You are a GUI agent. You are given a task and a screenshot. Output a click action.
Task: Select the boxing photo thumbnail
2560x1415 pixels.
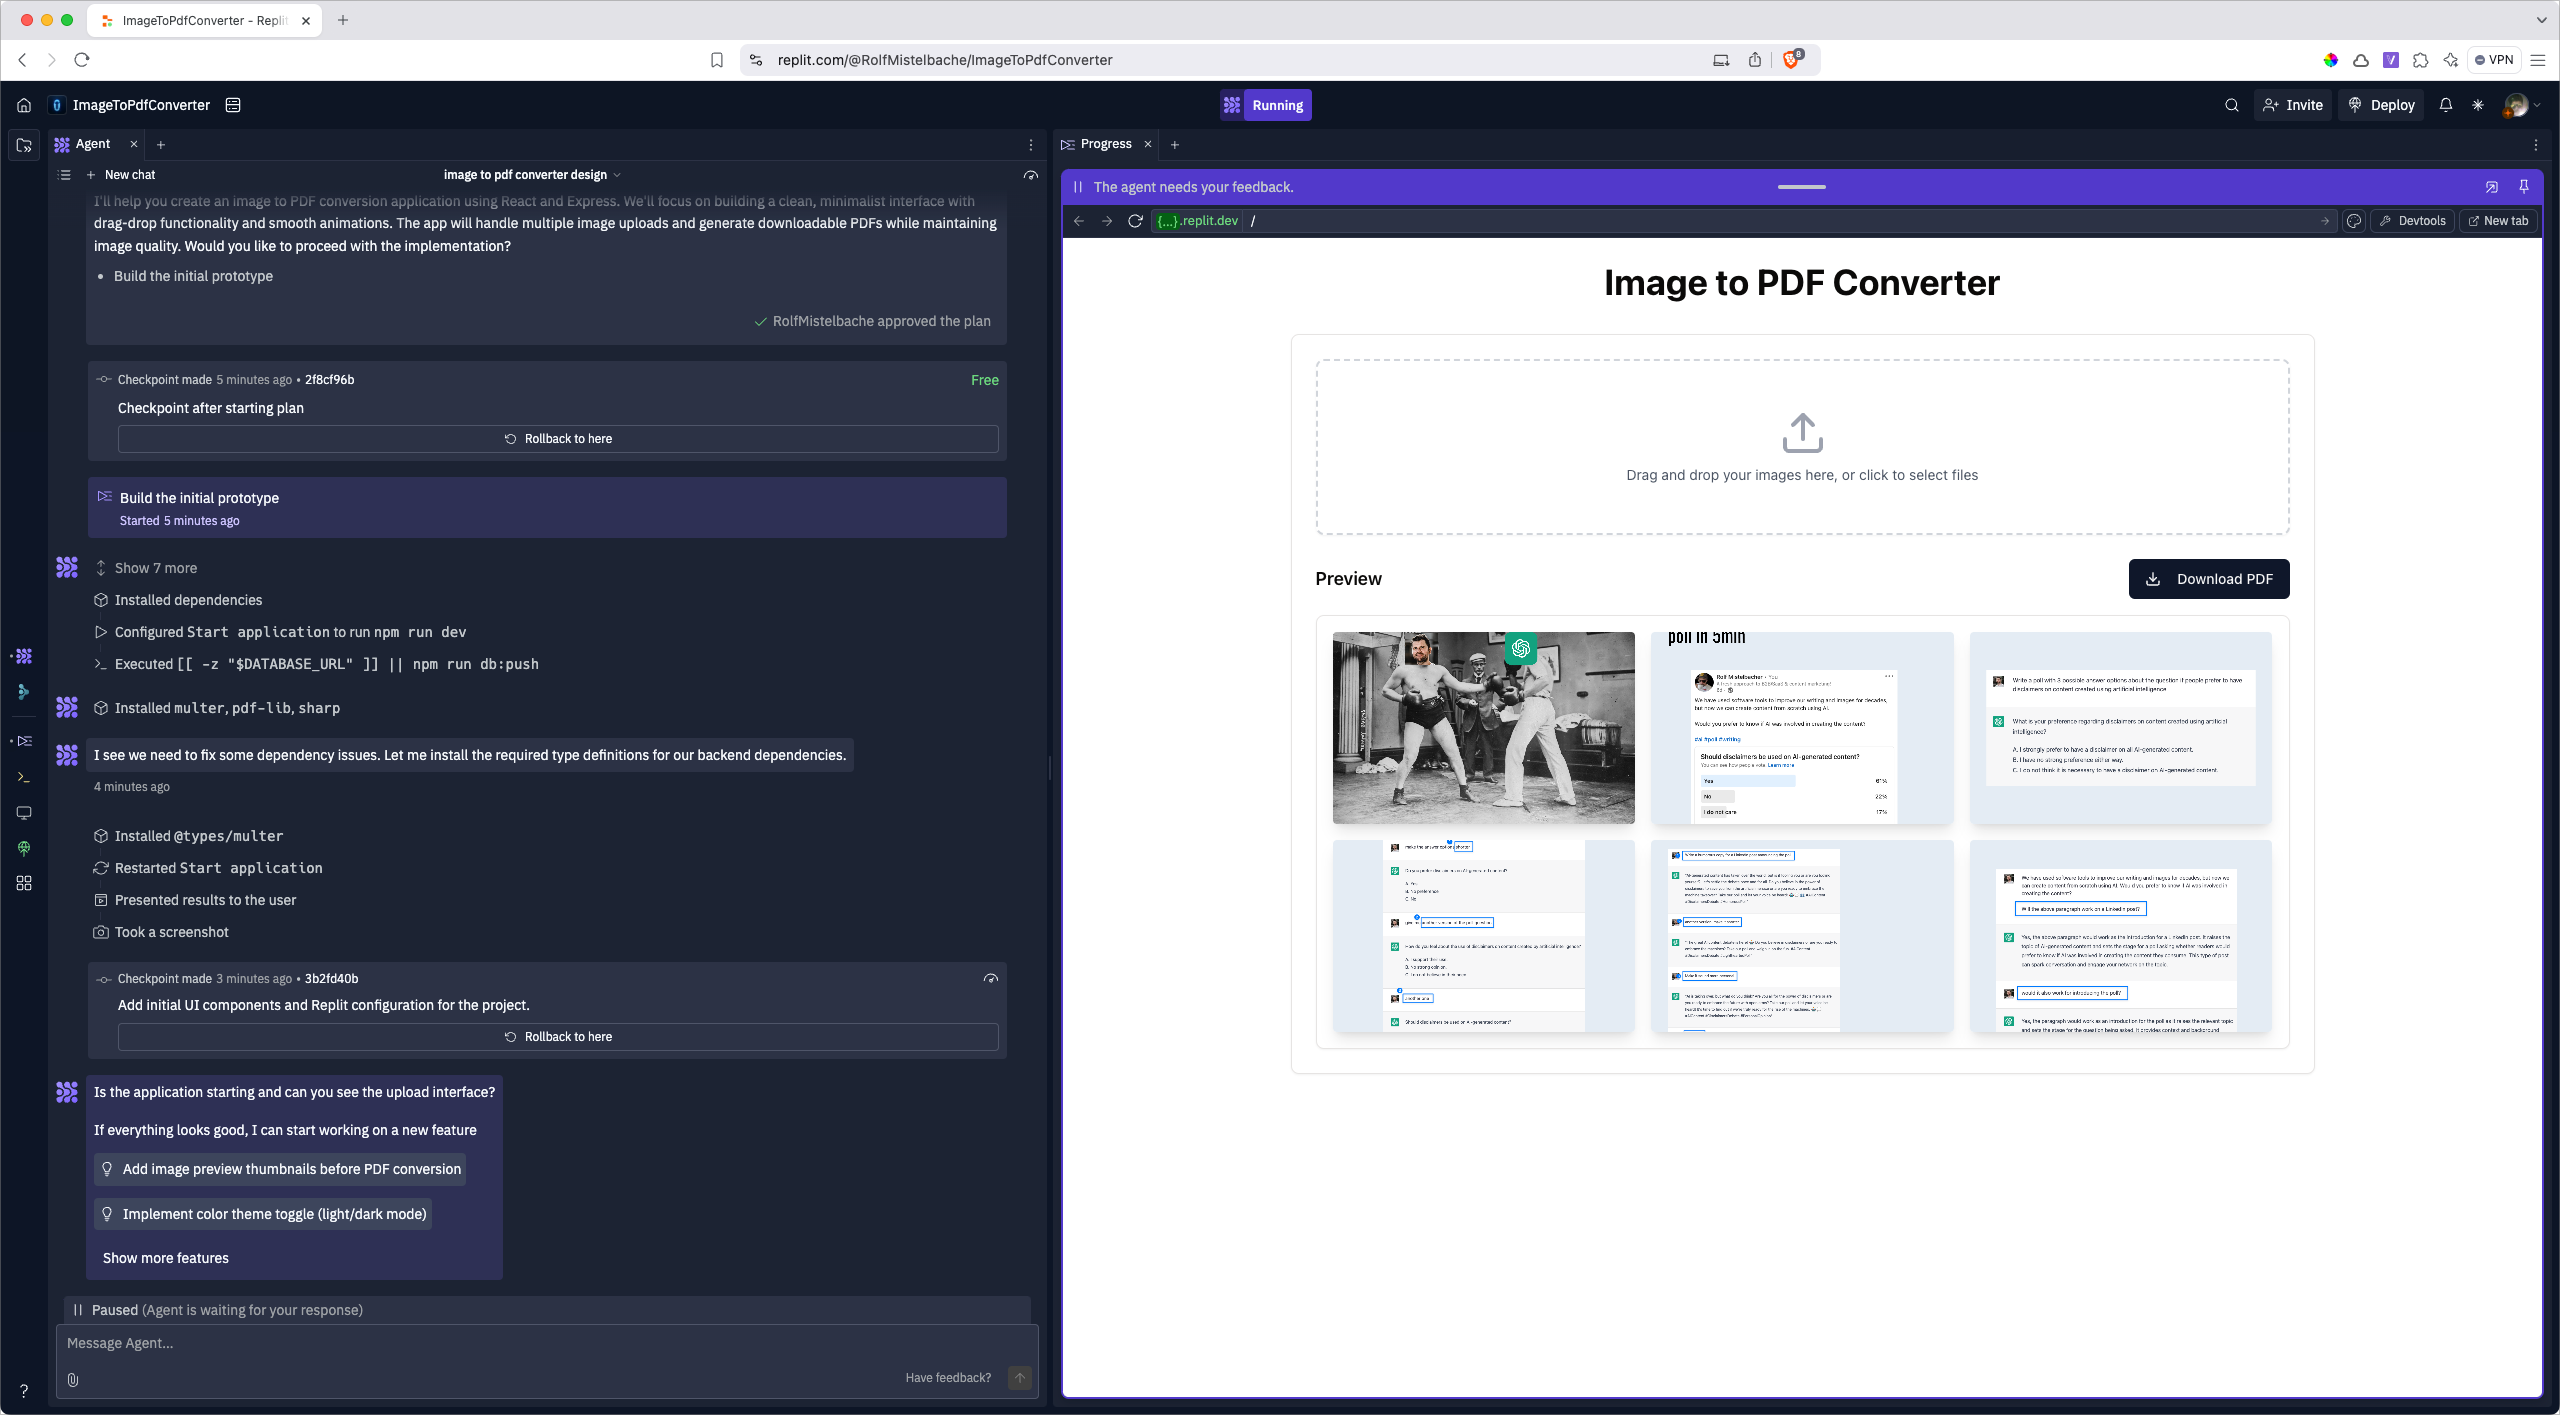[1483, 728]
